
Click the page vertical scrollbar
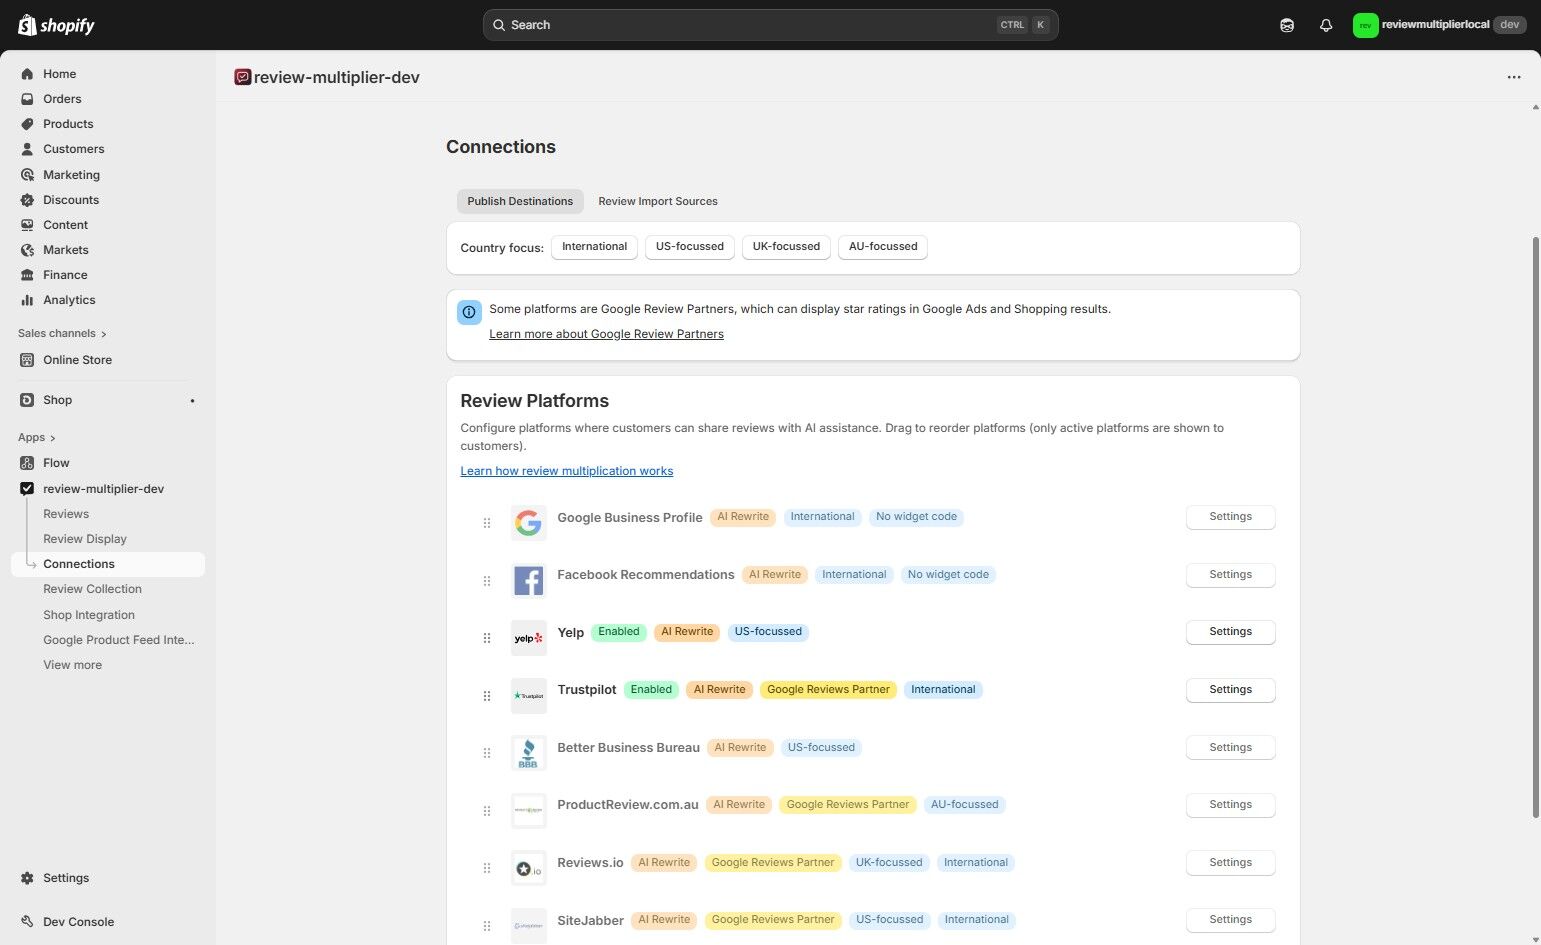[x=1535, y=527]
